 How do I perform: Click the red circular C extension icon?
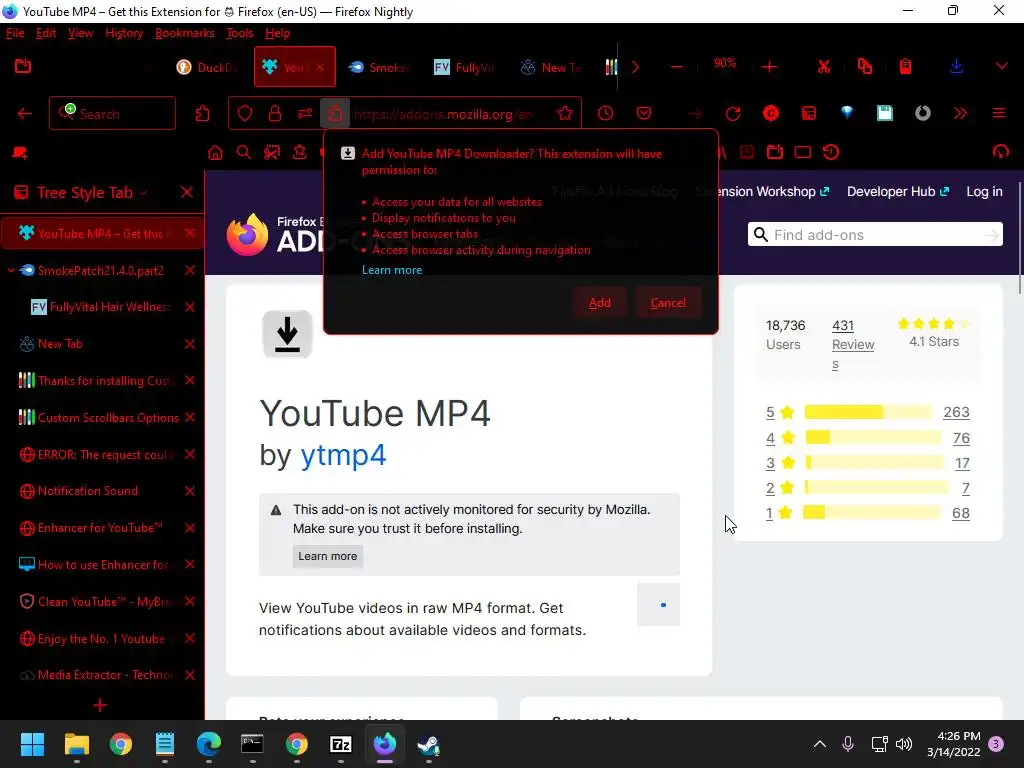pos(771,113)
